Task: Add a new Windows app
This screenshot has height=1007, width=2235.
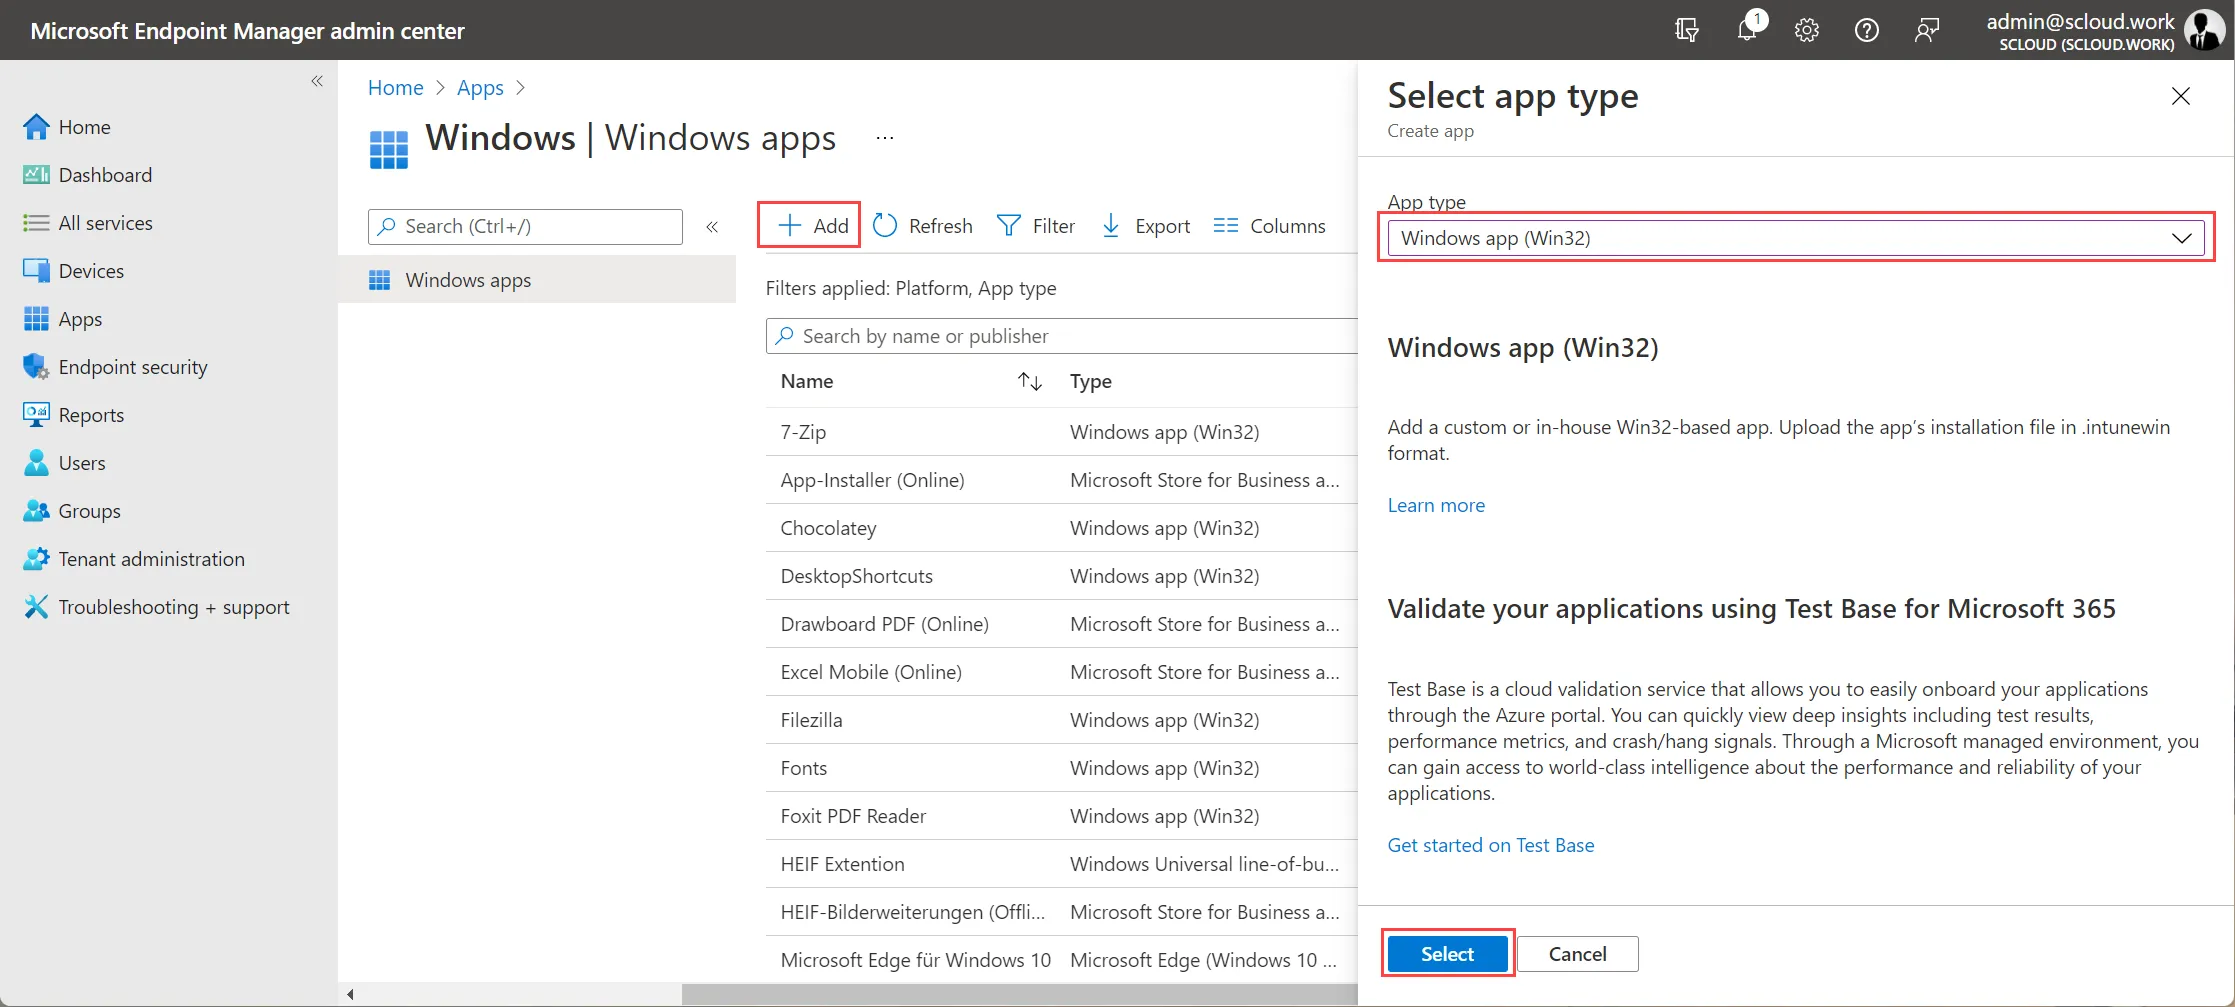Action: point(813,226)
